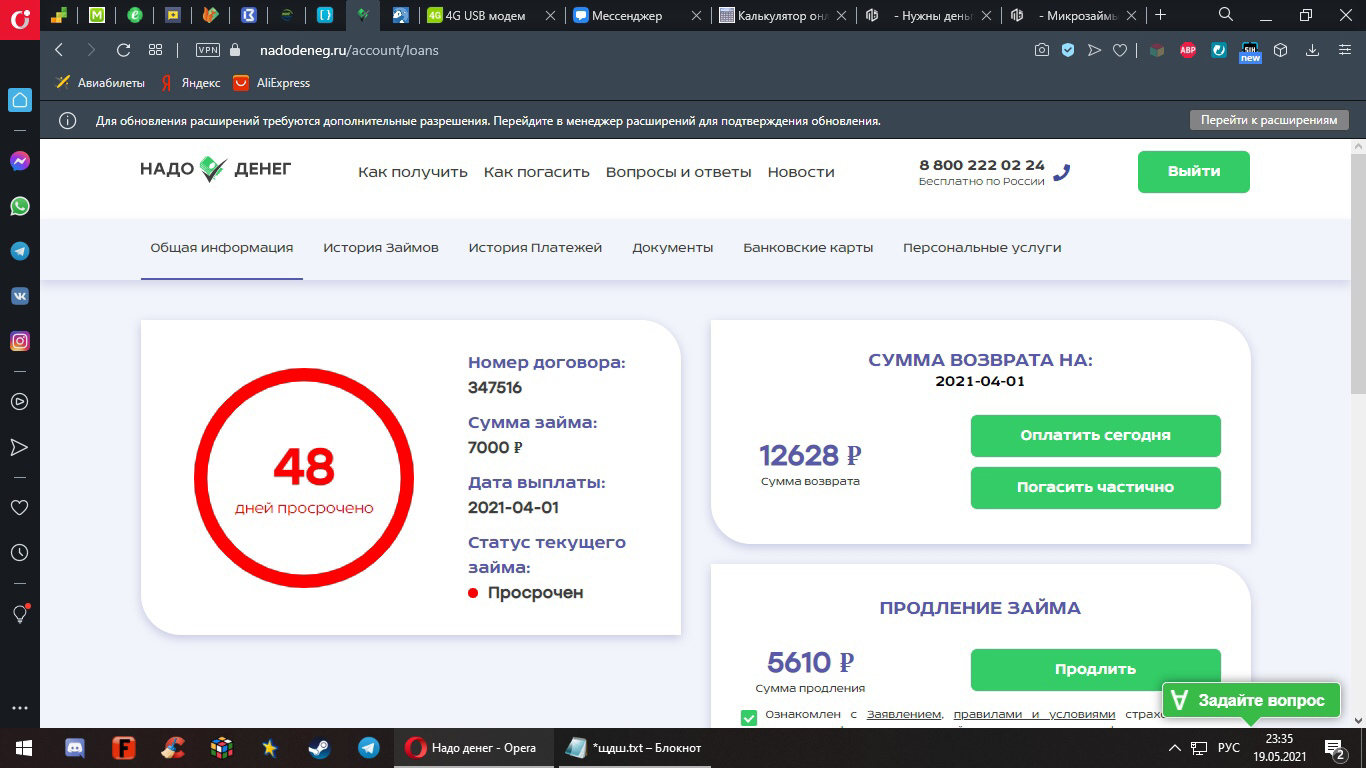The width and height of the screenshot is (1366, 768).
Task: Click the lightbulb icon in the sidebar
Action: click(19, 613)
